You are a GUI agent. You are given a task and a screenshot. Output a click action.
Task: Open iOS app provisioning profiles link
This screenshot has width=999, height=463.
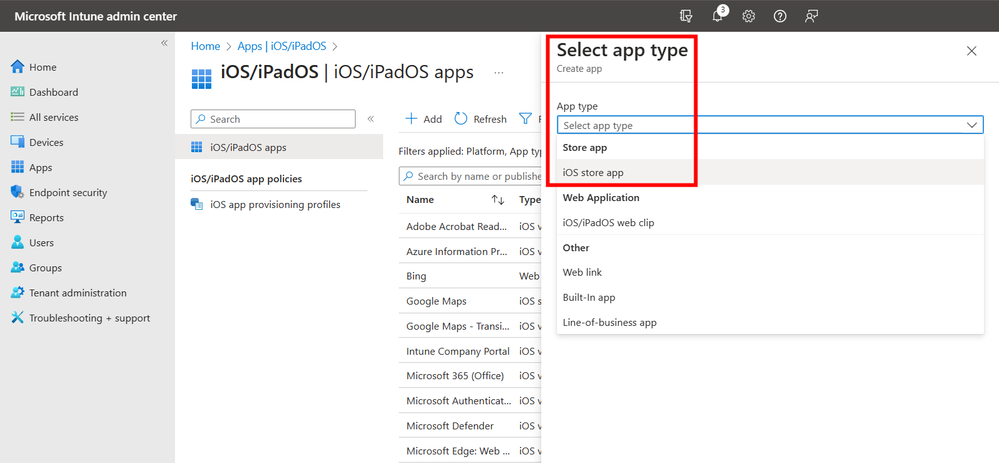point(275,205)
